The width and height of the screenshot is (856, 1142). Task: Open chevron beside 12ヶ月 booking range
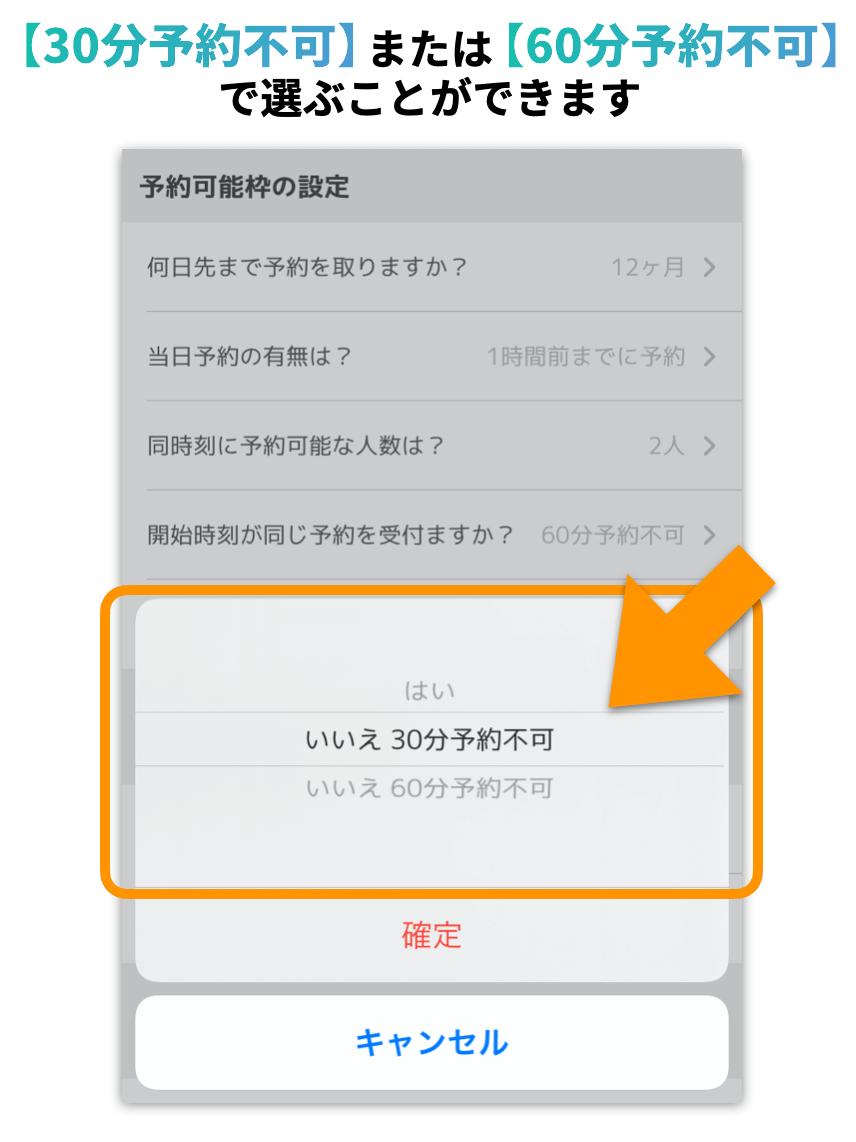pos(710,267)
